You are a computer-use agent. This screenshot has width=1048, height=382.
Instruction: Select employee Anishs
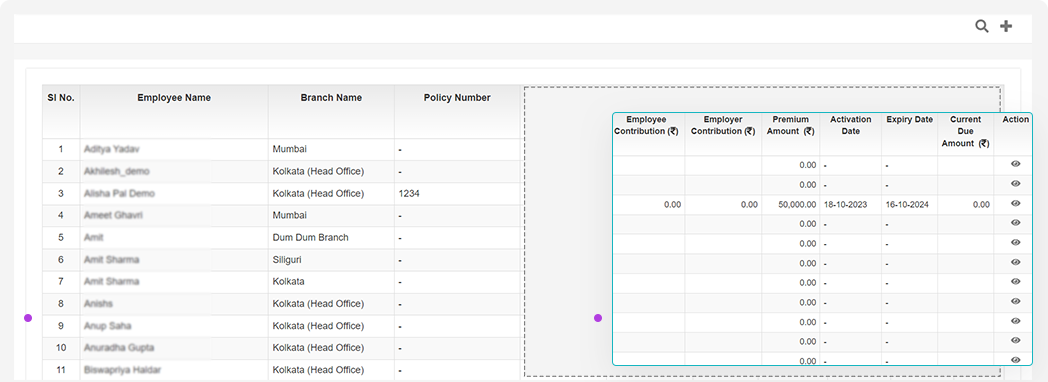tap(98, 304)
